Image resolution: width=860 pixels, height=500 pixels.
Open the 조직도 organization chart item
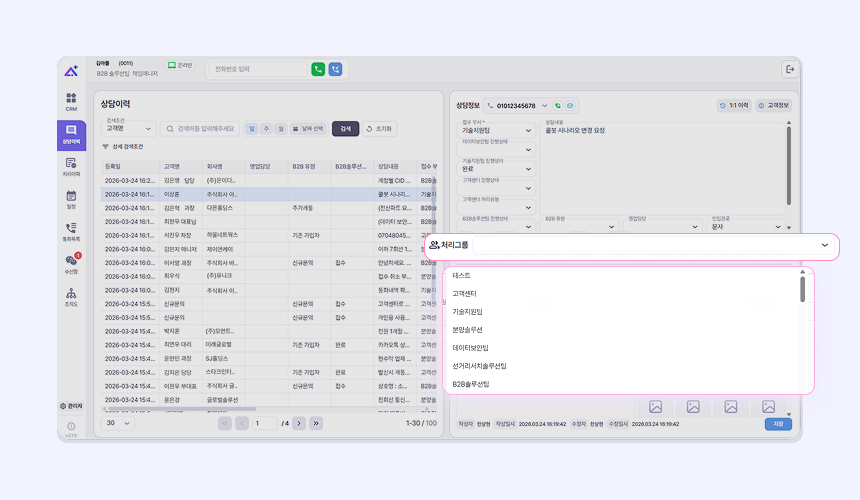click(x=71, y=297)
